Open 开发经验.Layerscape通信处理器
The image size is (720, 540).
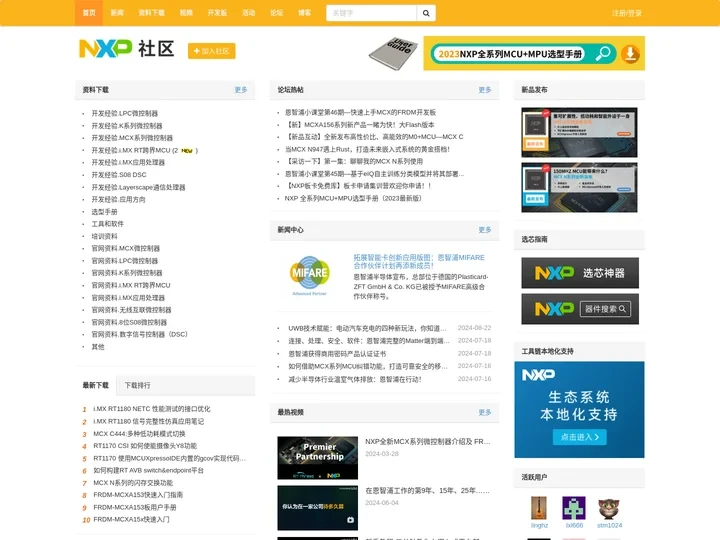pyautogui.click(x=138, y=187)
